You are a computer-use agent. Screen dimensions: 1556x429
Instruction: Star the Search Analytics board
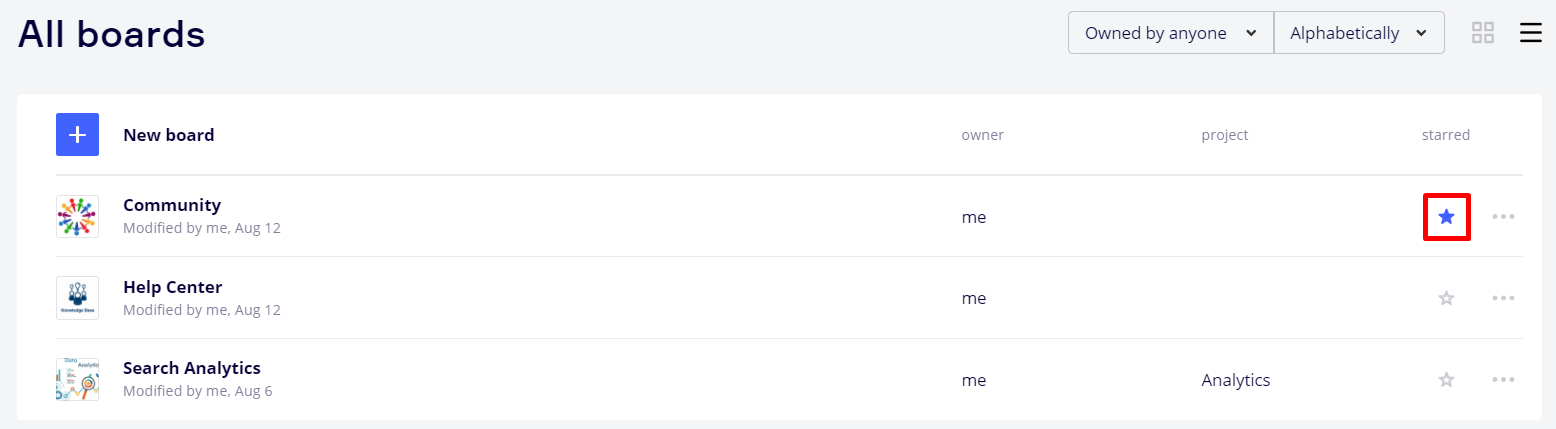click(1446, 380)
